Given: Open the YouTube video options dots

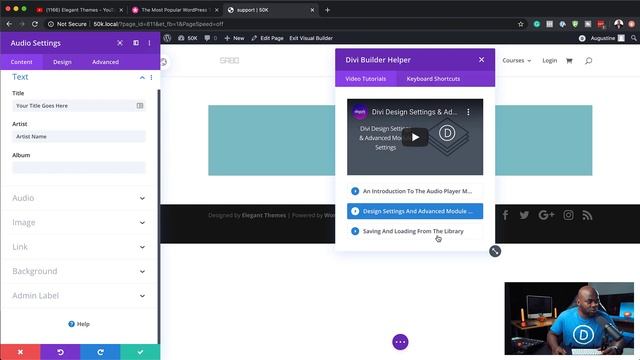Looking at the screenshot, I should click(x=468, y=112).
